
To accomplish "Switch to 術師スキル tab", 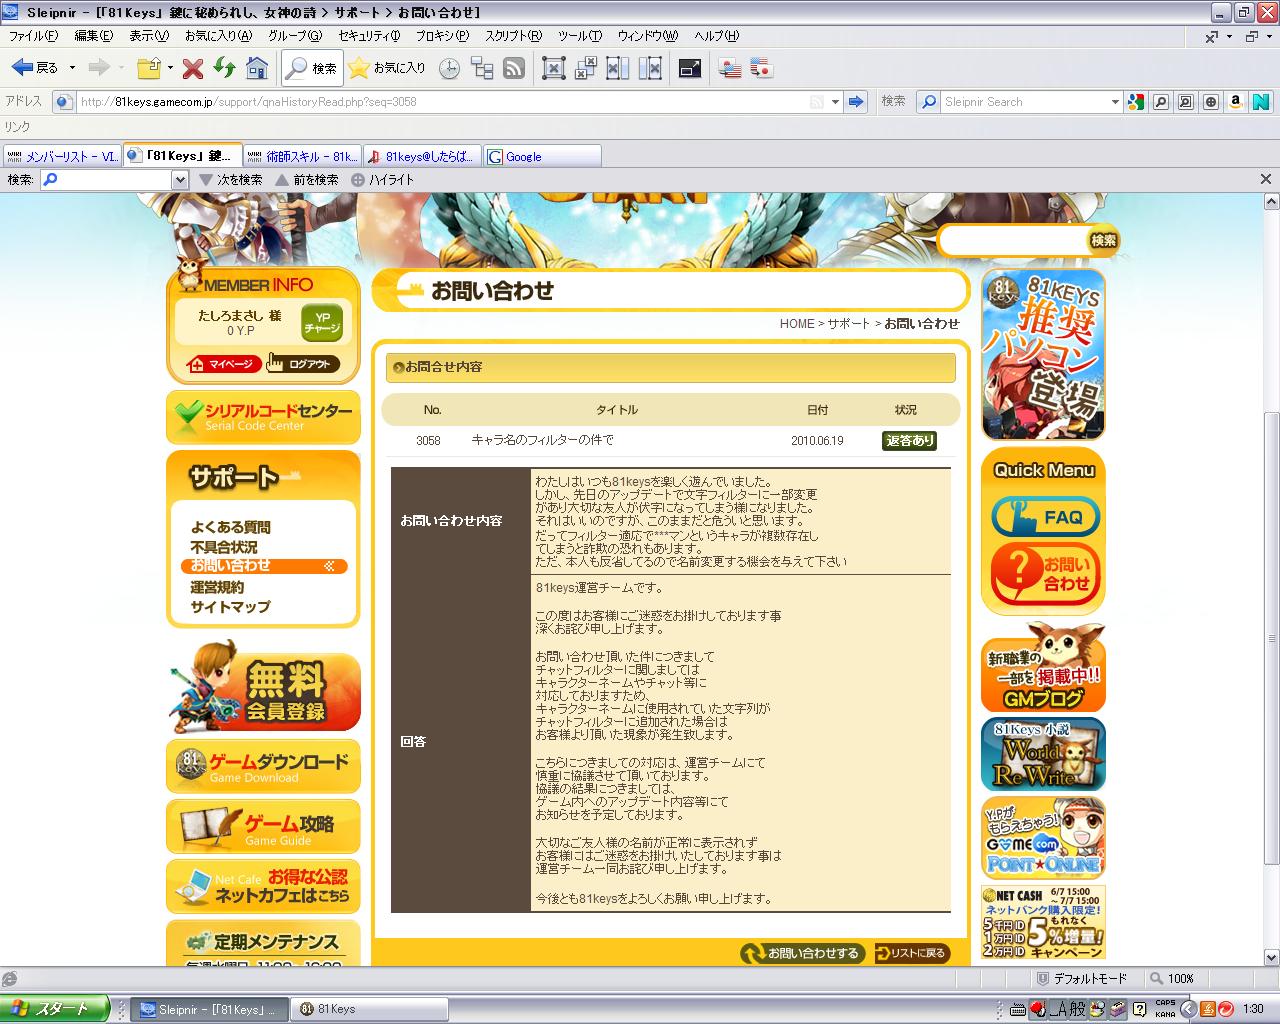I will tap(302, 156).
